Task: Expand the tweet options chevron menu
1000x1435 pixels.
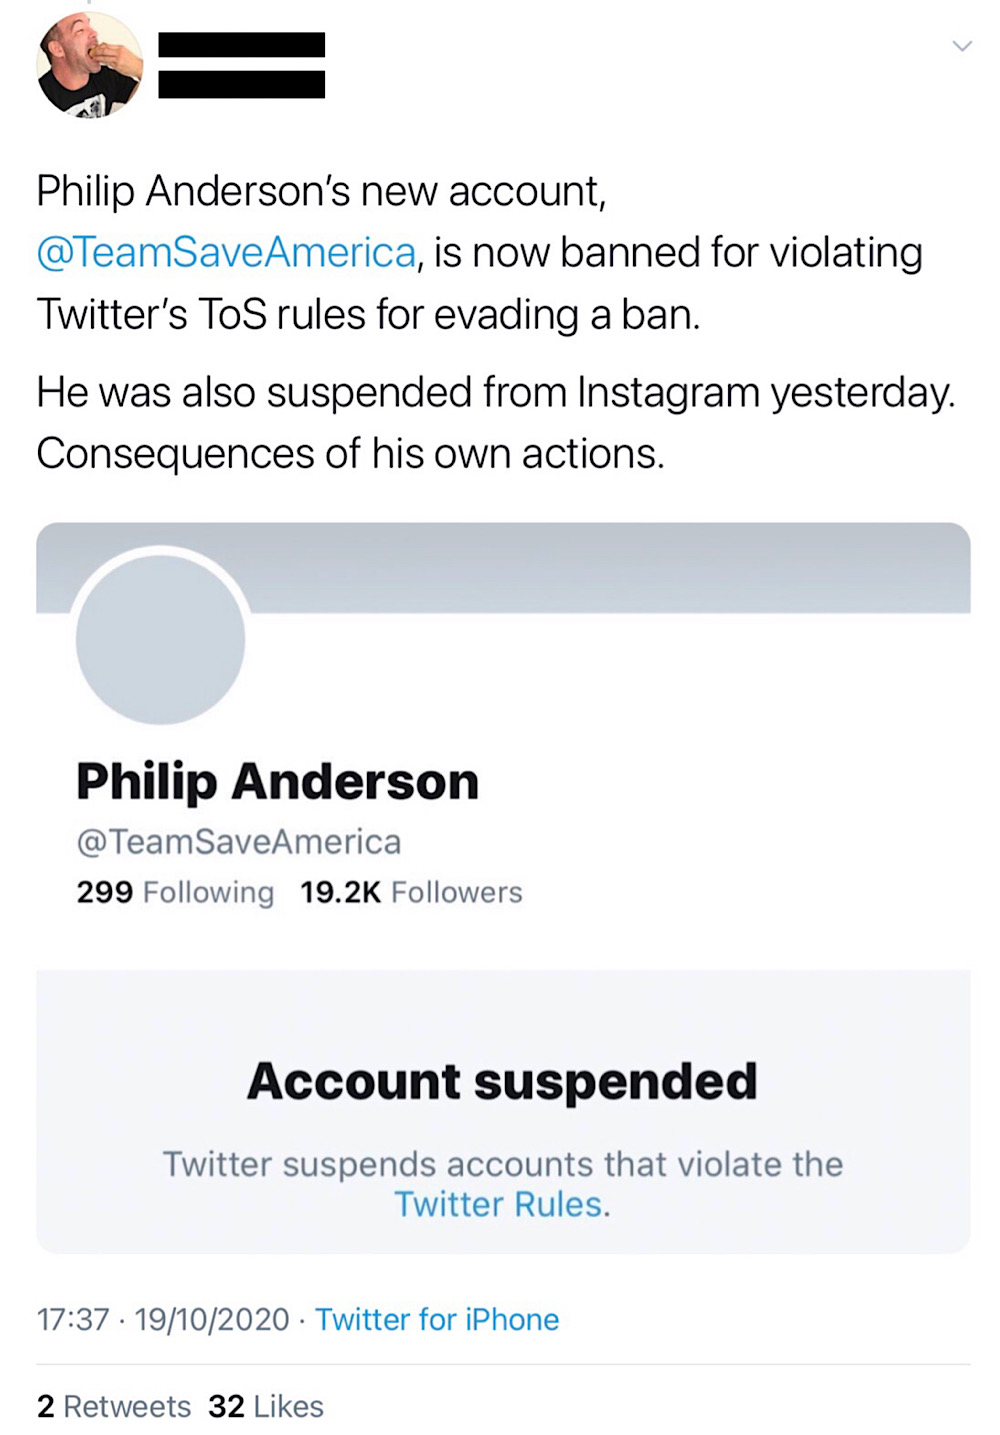Action: point(962,46)
